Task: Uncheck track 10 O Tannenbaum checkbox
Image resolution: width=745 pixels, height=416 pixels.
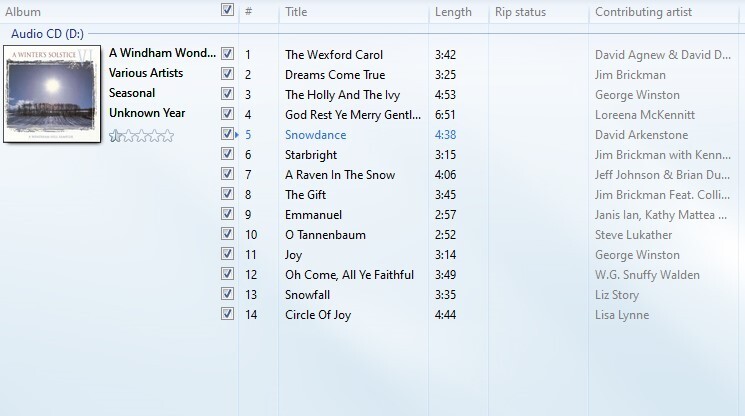Action: coord(228,234)
